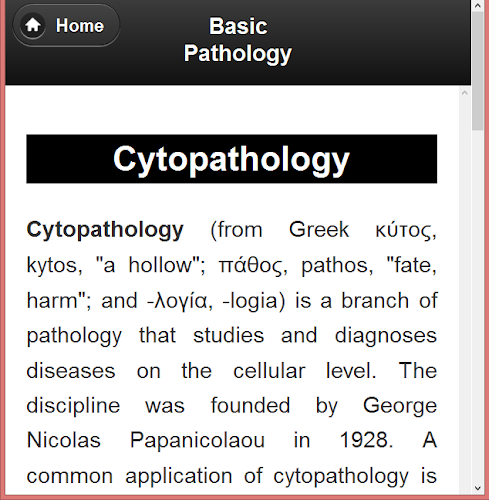Click the word George in the text
This screenshot has height=500, width=489.
[400, 406]
